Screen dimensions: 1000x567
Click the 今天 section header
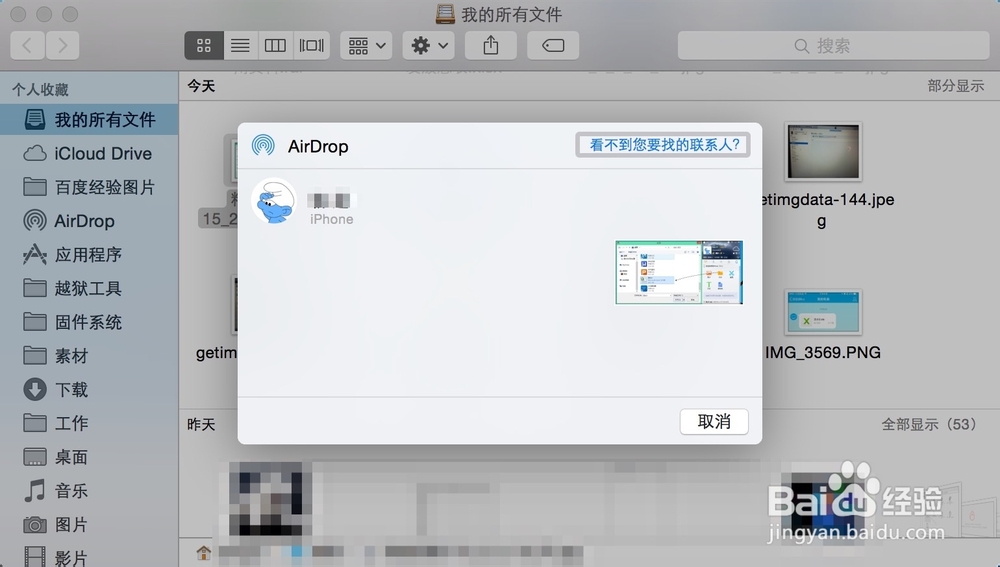click(201, 86)
